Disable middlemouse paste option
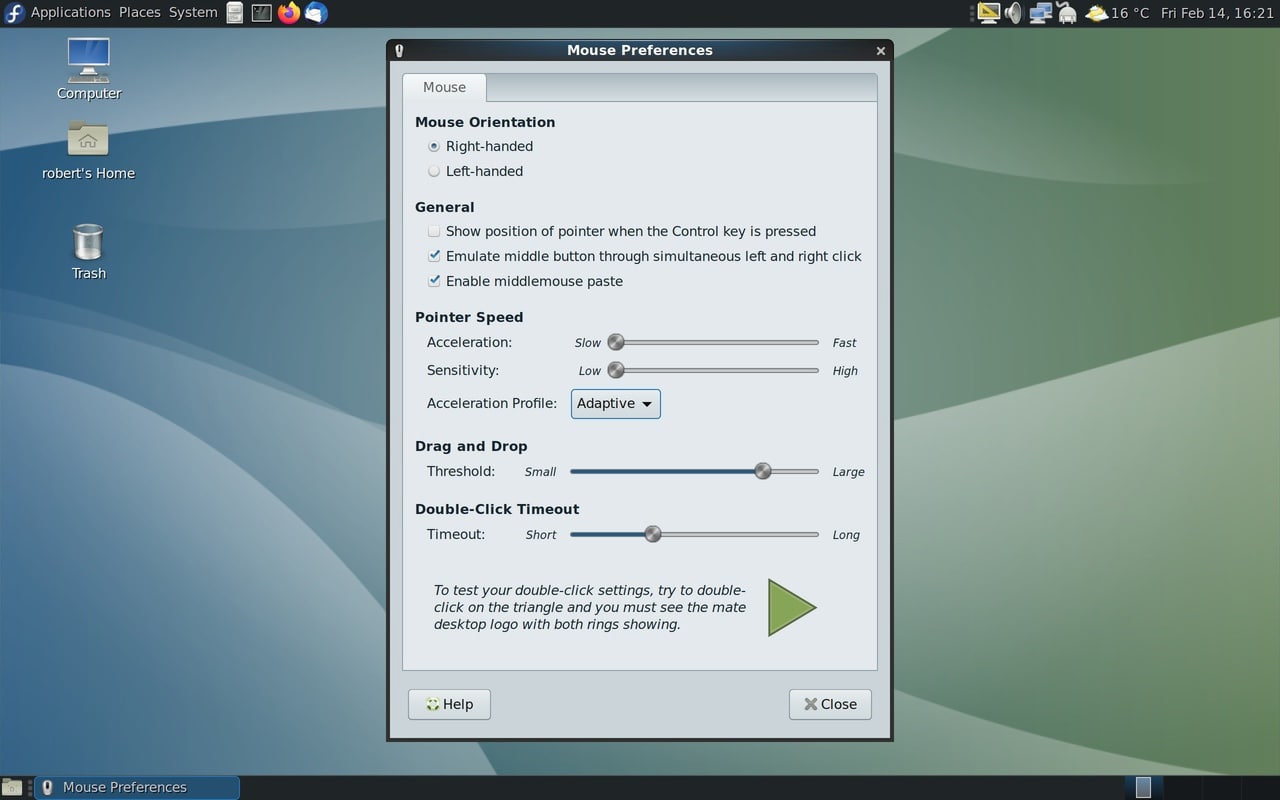 point(434,281)
